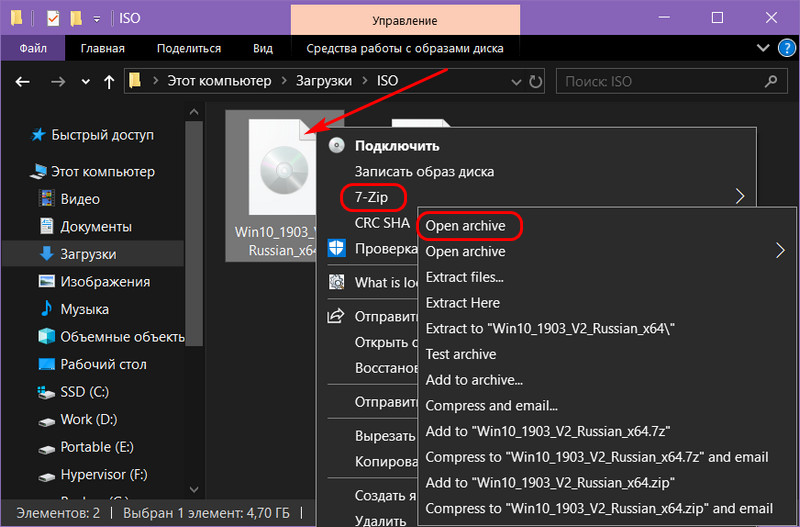Click Этот компьютер in the address breadcrumb
Image resolution: width=800 pixels, height=527 pixels.
pos(219,81)
